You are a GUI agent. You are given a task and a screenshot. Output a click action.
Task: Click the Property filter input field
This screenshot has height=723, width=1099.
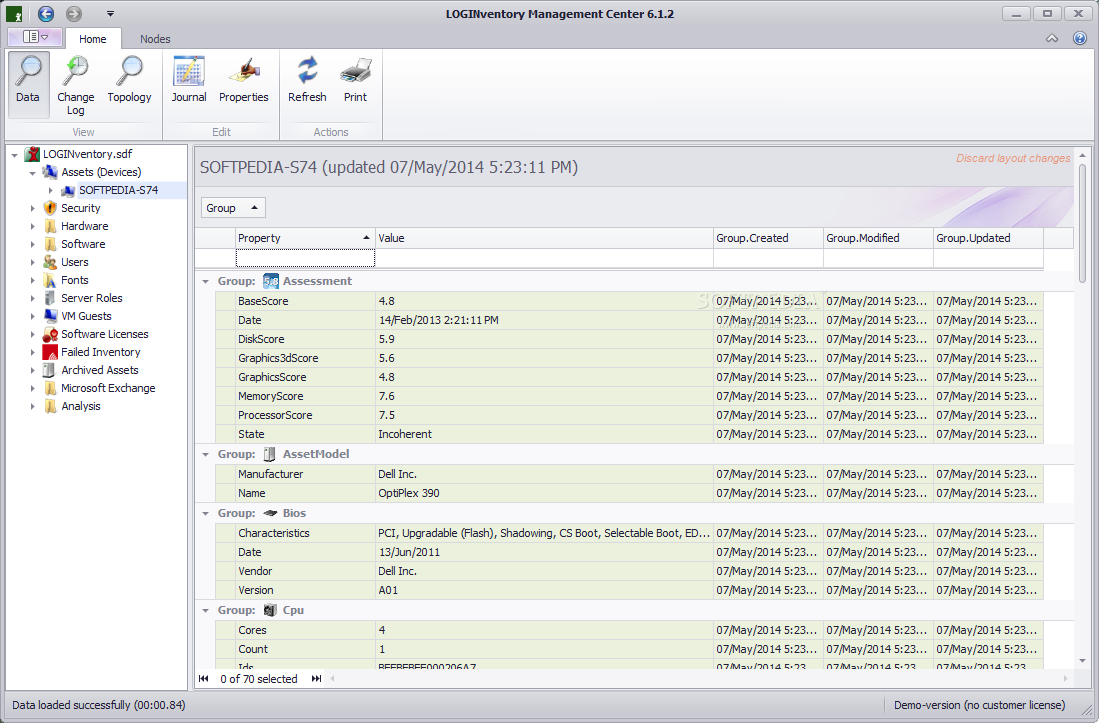[x=305, y=259]
